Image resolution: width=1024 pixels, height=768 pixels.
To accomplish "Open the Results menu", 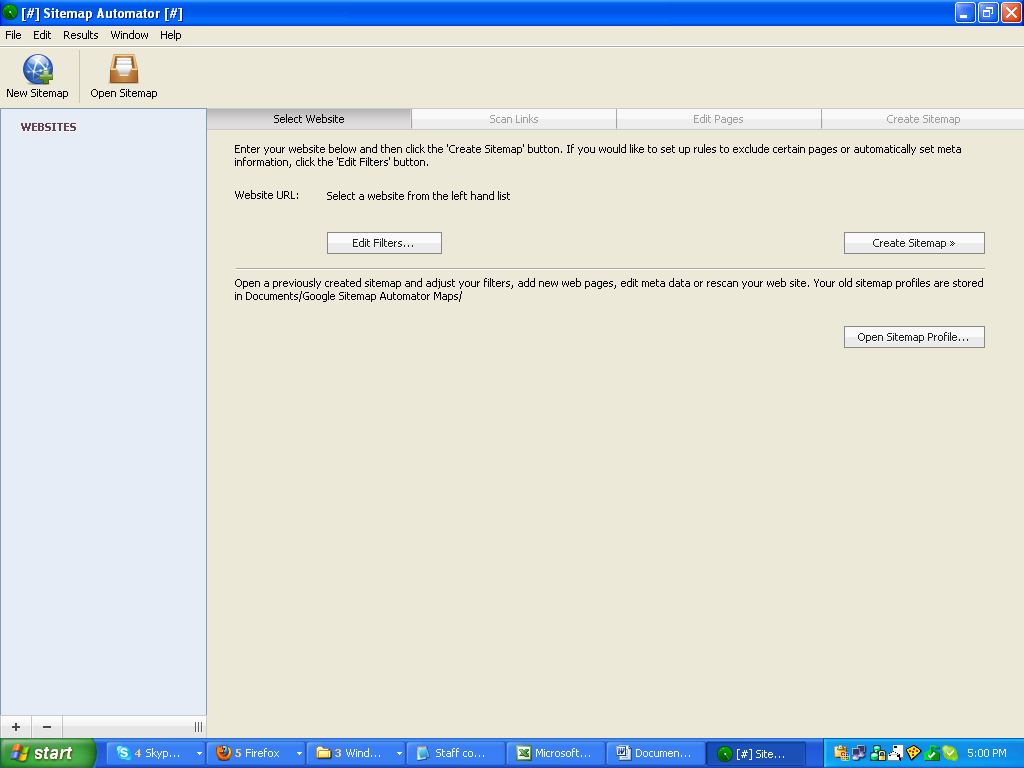I will click(x=80, y=35).
